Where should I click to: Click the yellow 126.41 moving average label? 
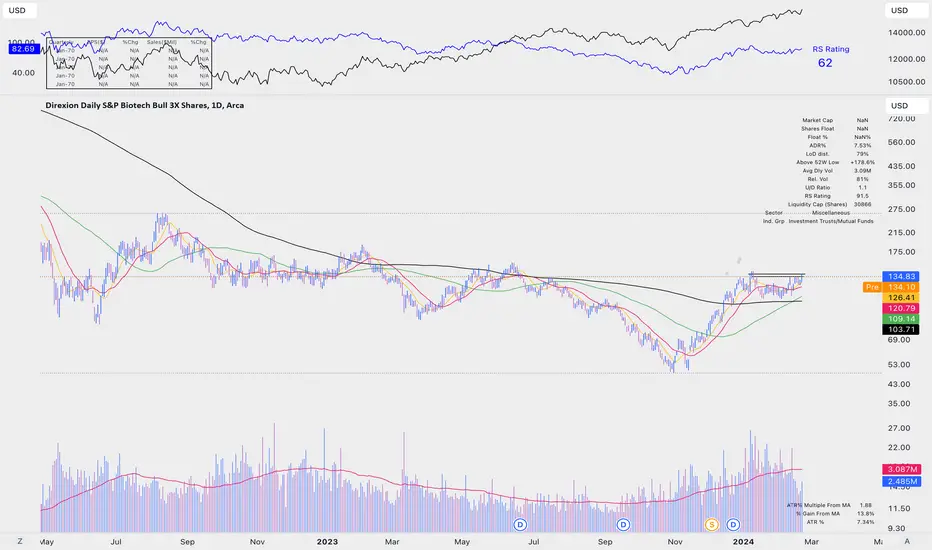point(902,298)
